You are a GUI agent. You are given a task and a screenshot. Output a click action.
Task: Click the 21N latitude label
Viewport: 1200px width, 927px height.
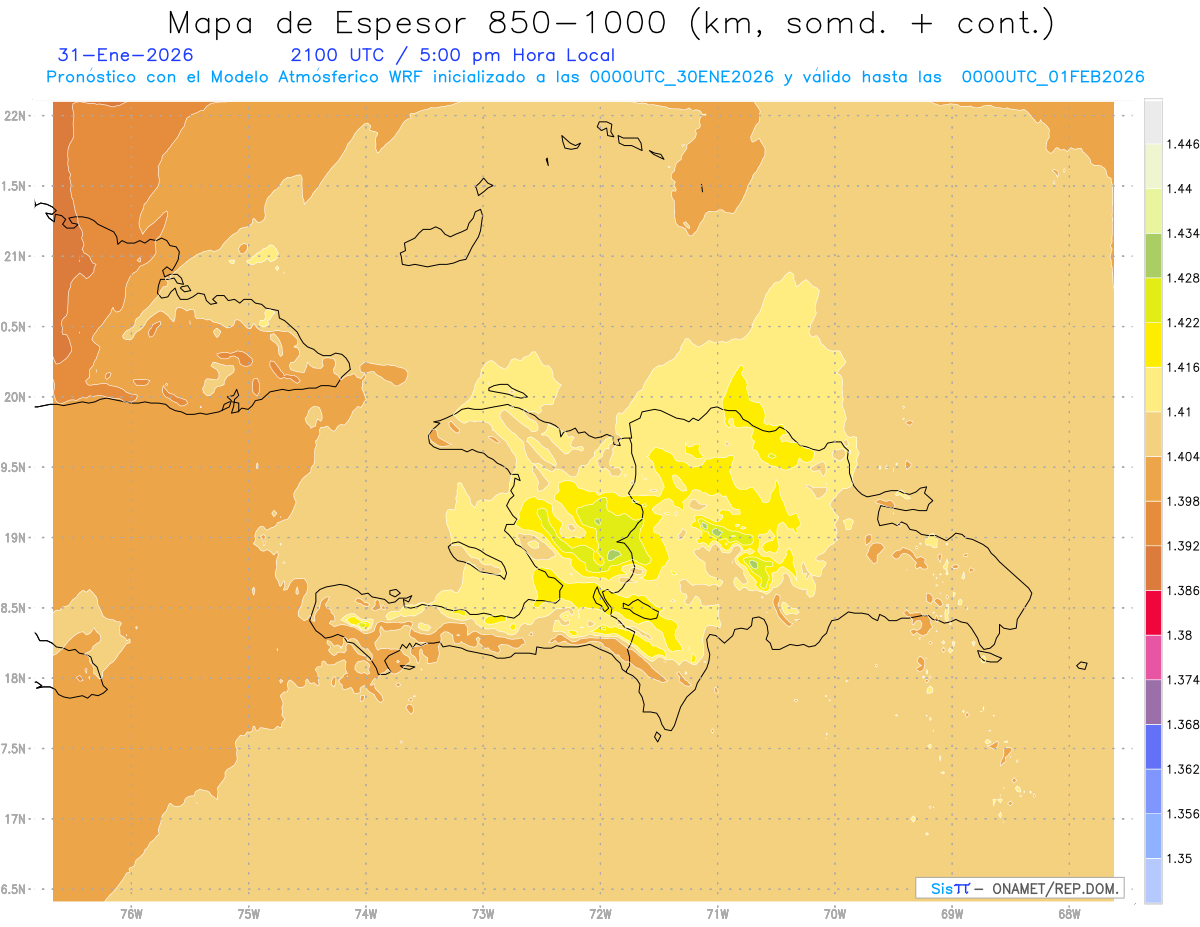[16, 256]
